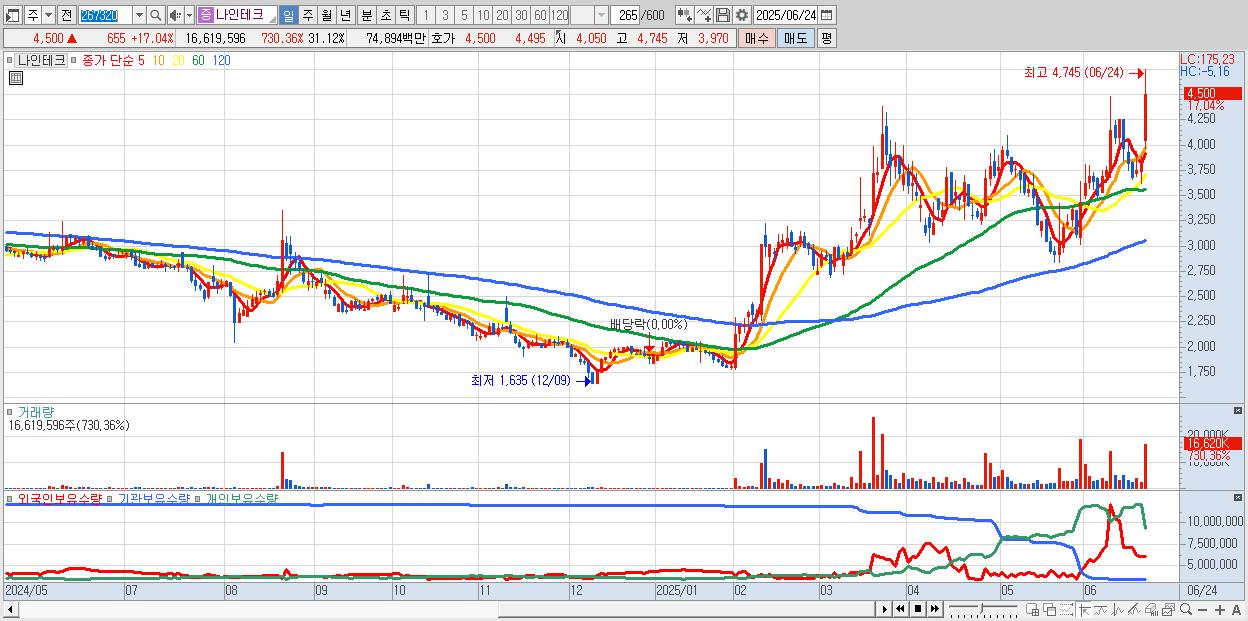
Task: Click the minus zoom-out icon at bottom-right
Action: pyautogui.click(x=1202, y=610)
